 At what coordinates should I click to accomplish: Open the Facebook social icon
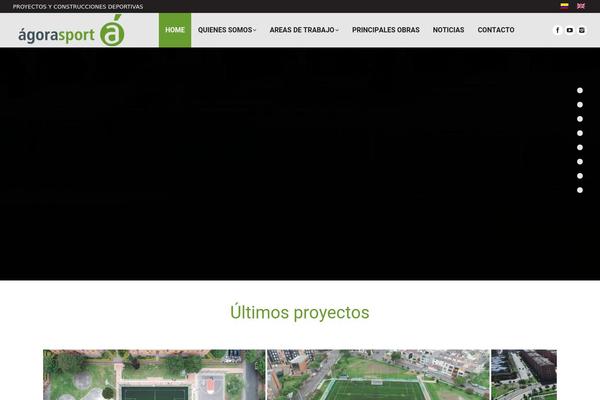pos(558,30)
